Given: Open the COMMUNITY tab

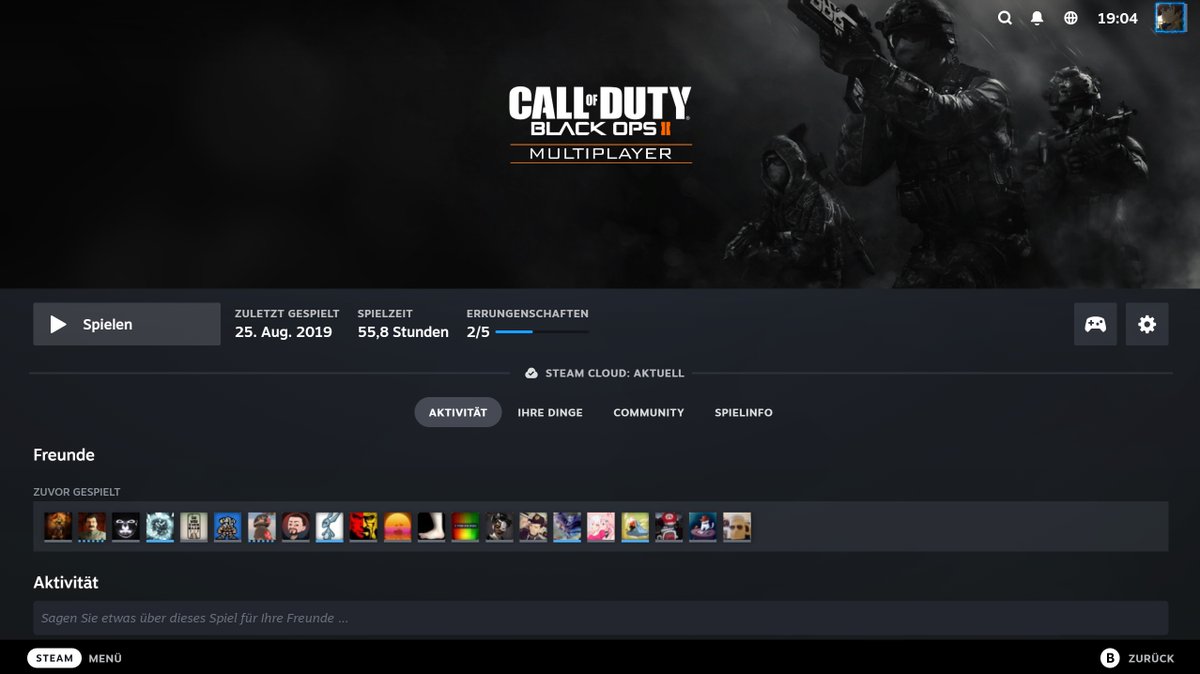Looking at the screenshot, I should (x=649, y=412).
